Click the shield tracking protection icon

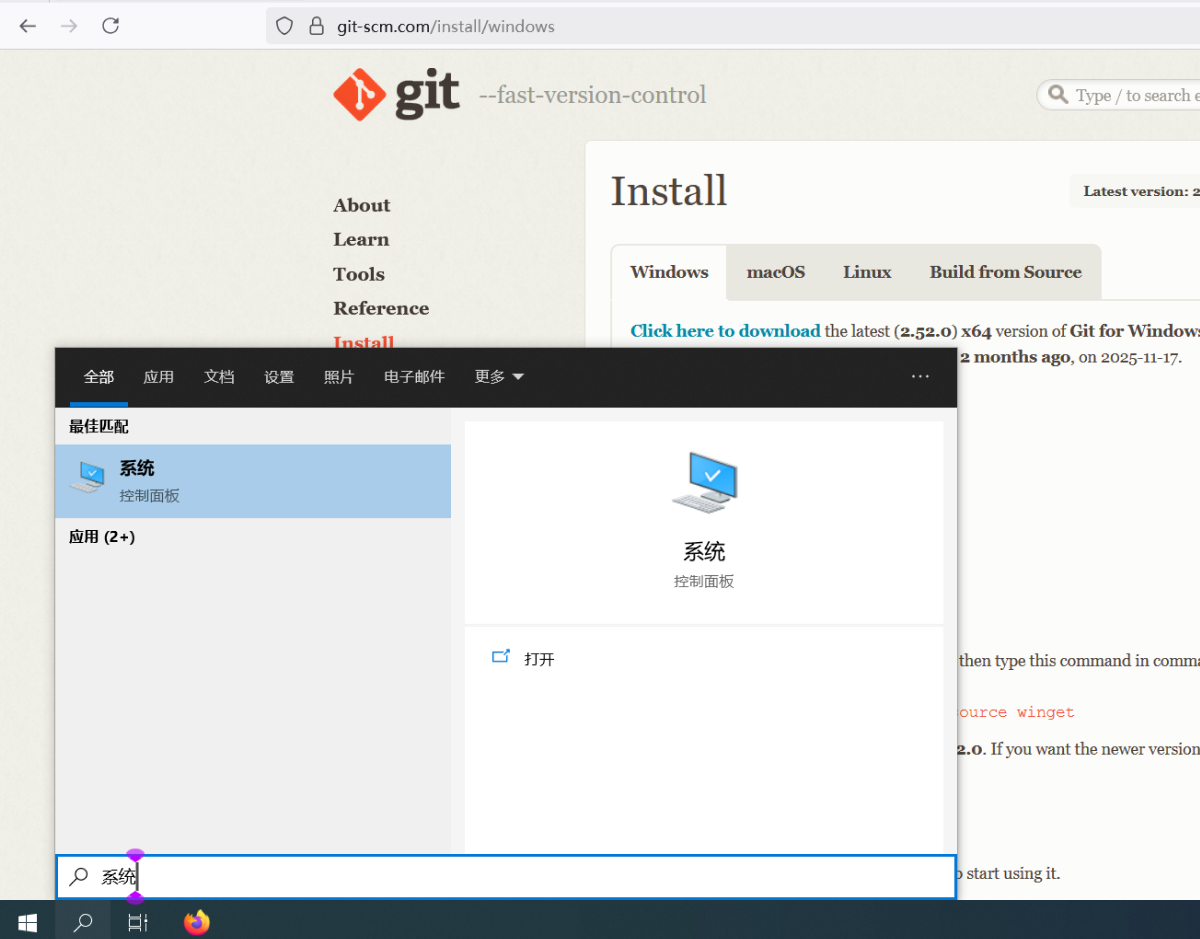pos(285,27)
